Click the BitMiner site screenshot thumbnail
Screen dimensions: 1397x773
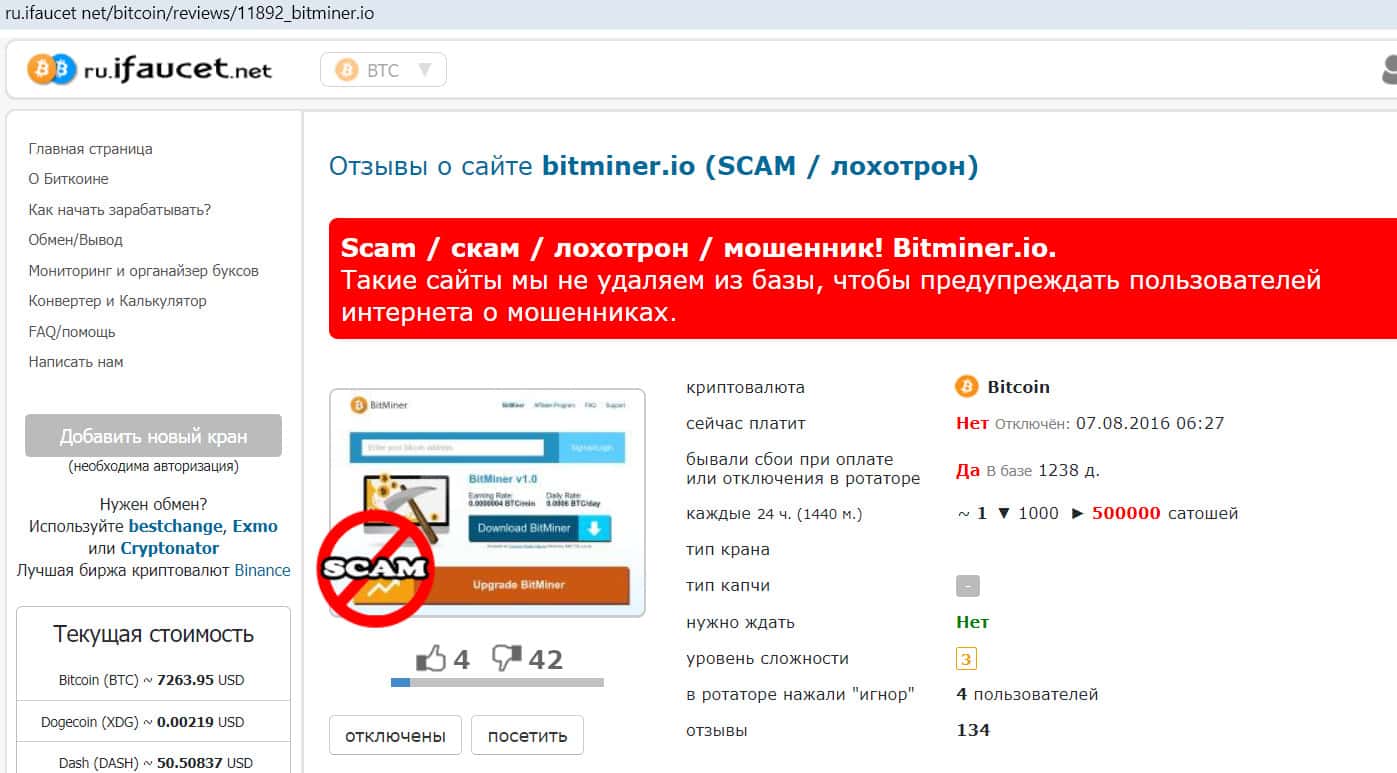pyautogui.click(x=487, y=503)
